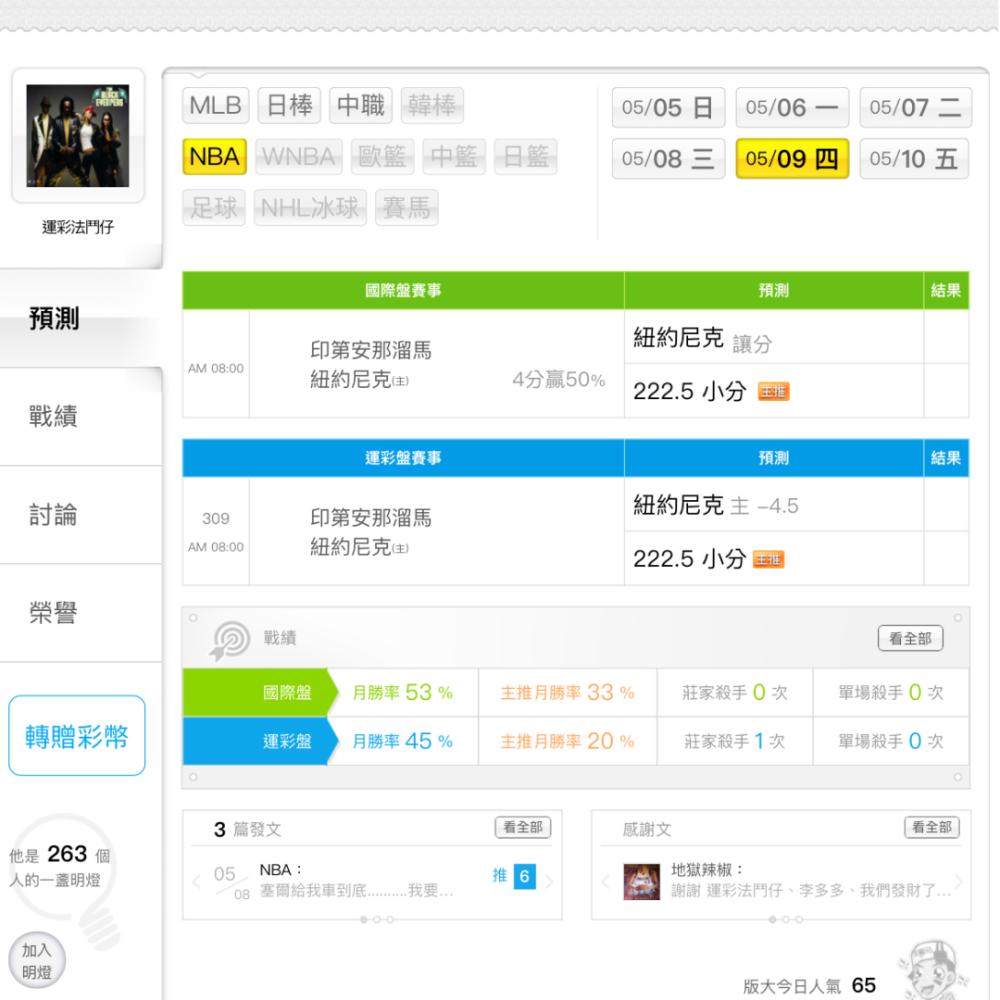Image resolution: width=1000 pixels, height=1000 pixels.
Task: Select the 中籃 league filter
Action: click(453, 156)
